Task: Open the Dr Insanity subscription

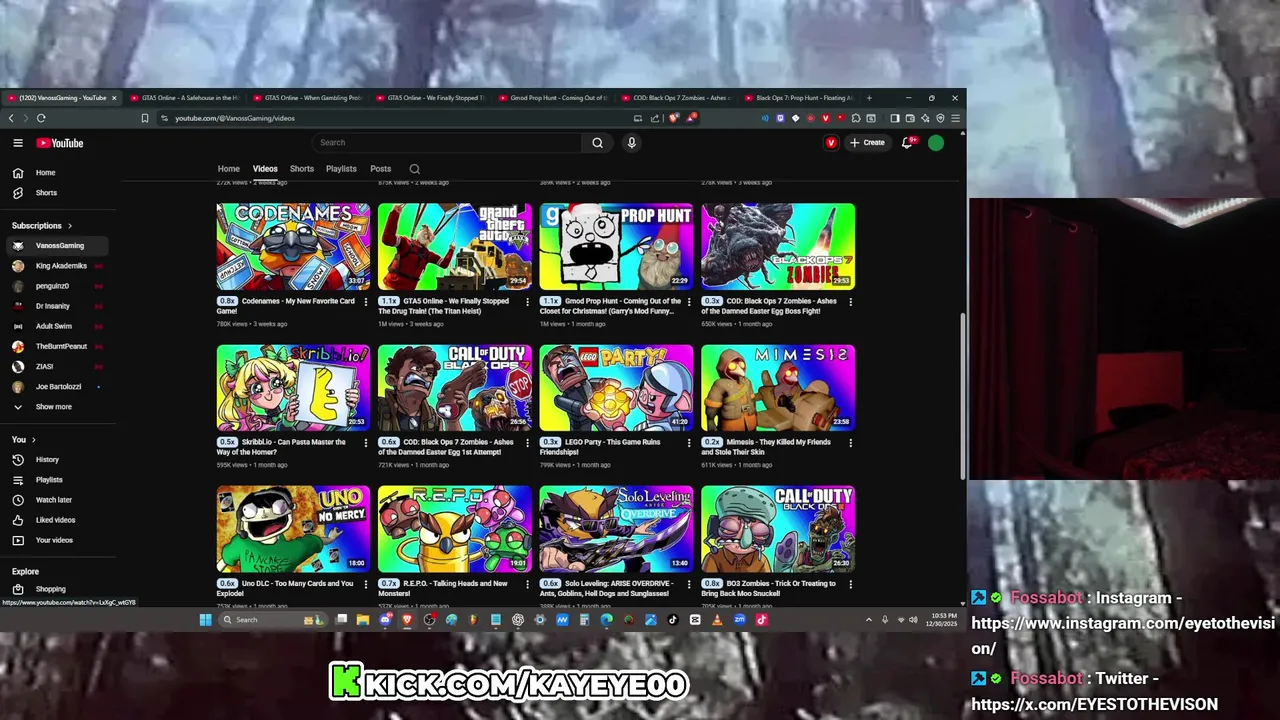Action: coord(59,306)
